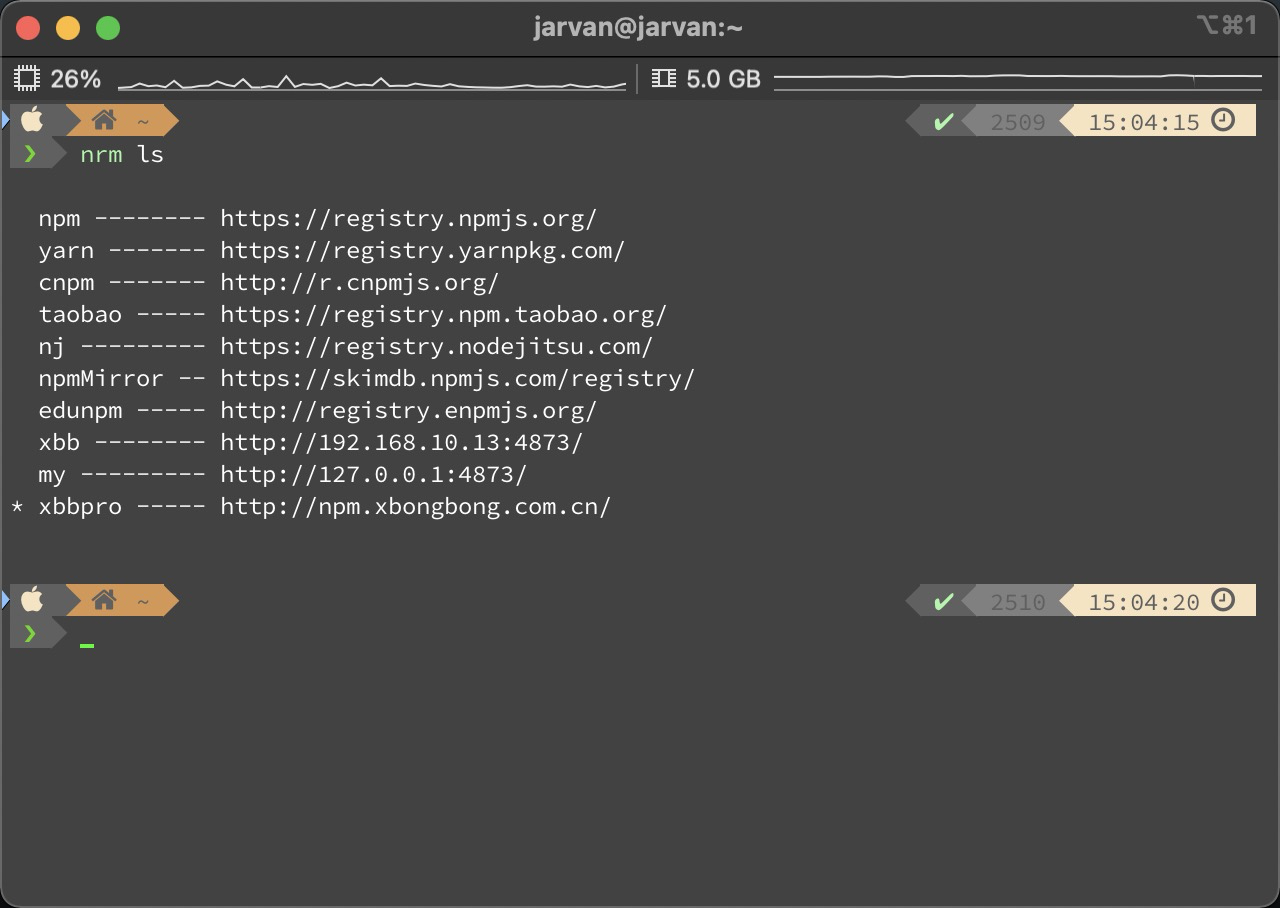Click the green checkmark beside 2509
Viewport: 1280px width, 908px height.
click(x=943, y=122)
